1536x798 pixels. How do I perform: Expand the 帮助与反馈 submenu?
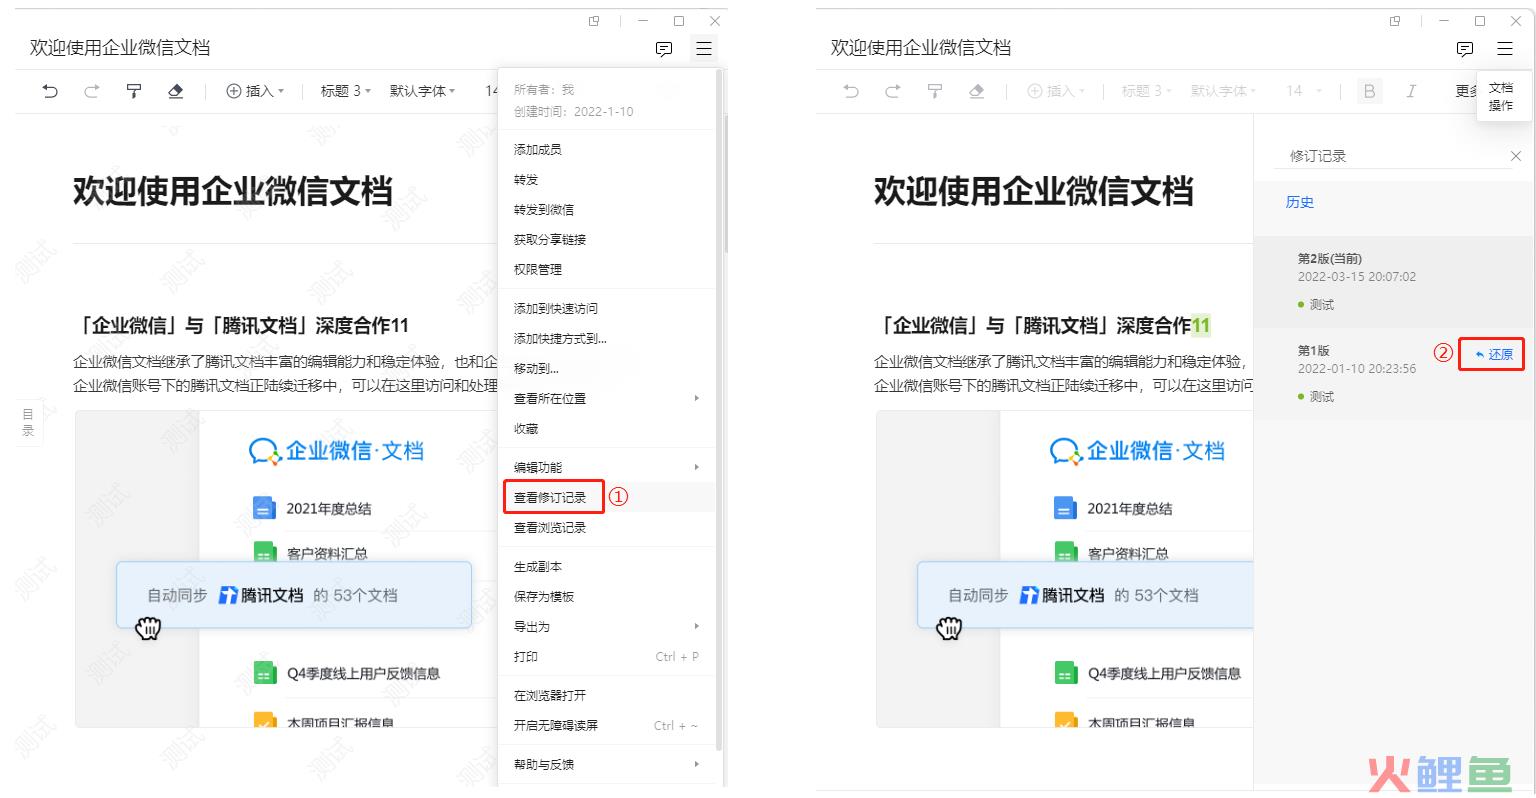[606, 764]
